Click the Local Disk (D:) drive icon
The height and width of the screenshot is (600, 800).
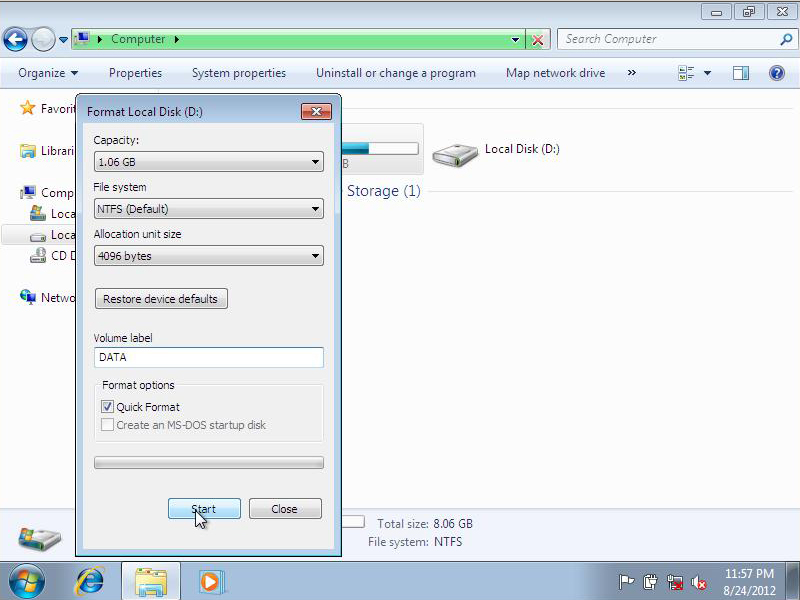pyautogui.click(x=455, y=154)
